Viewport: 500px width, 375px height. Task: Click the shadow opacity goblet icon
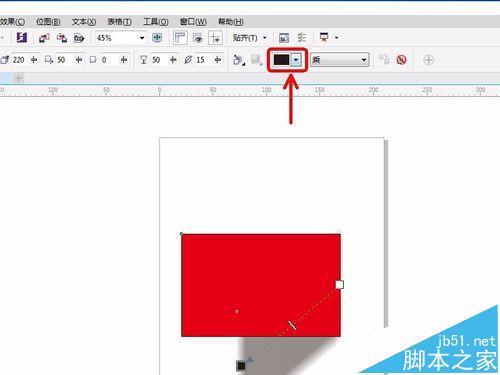point(144,60)
